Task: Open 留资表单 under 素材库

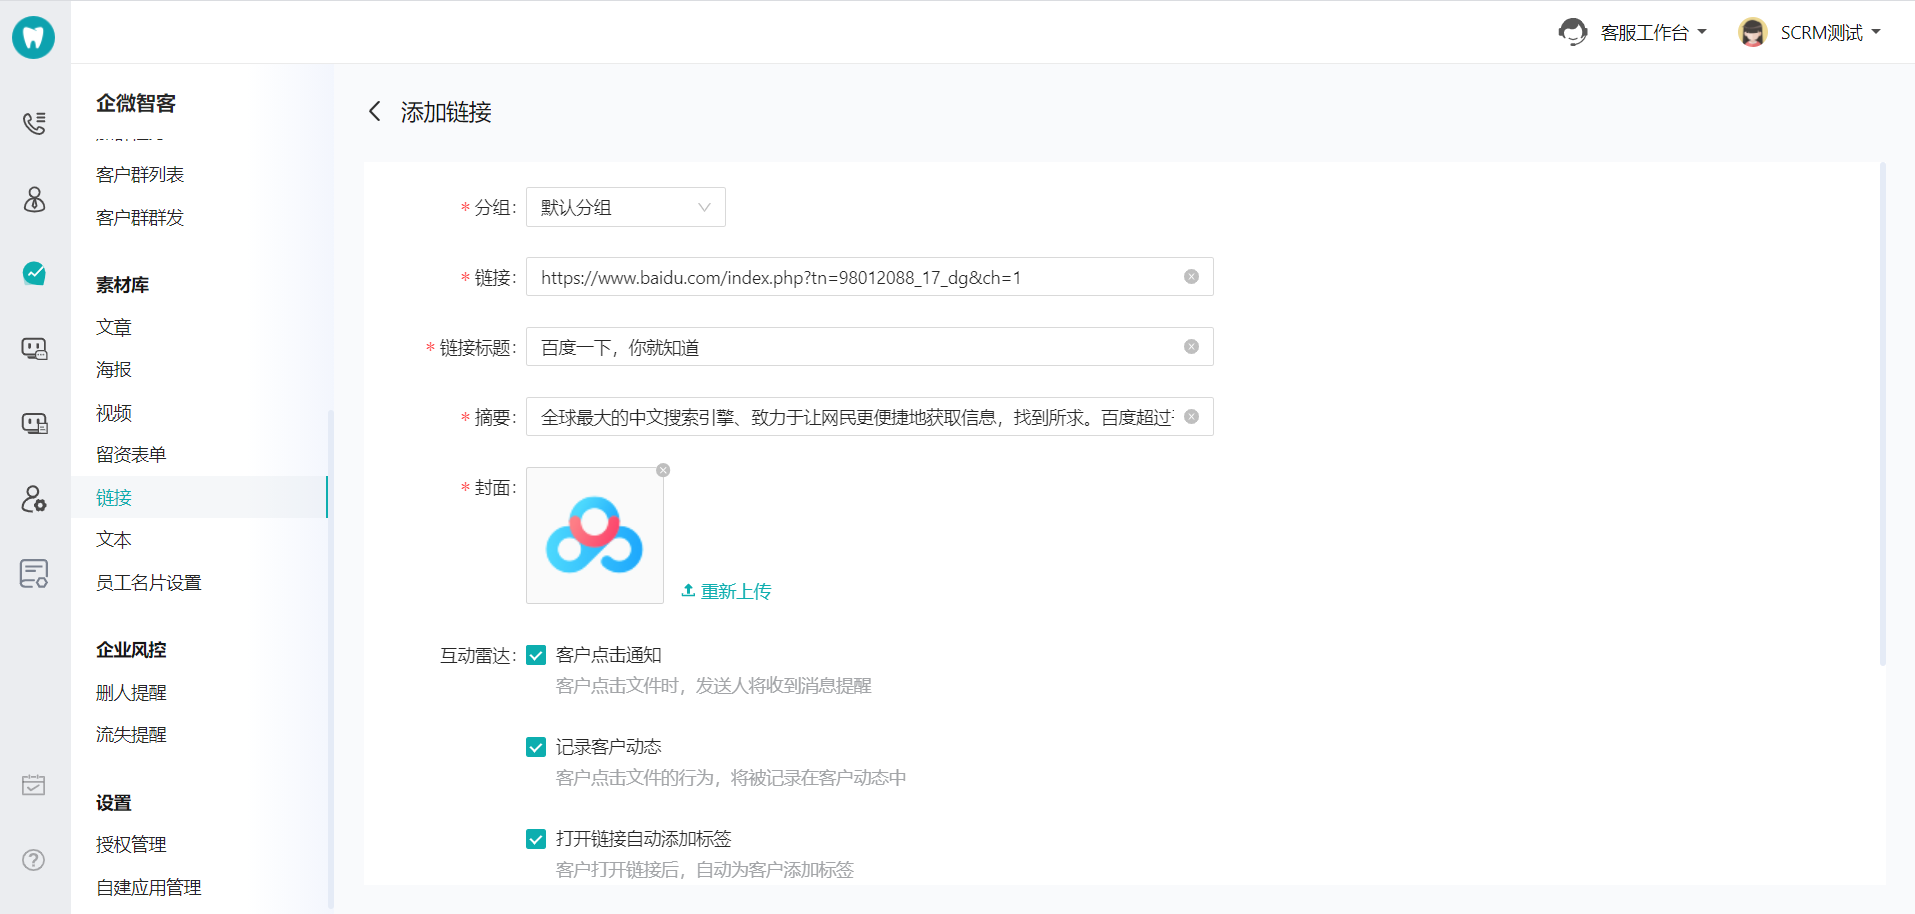Action: 131,455
